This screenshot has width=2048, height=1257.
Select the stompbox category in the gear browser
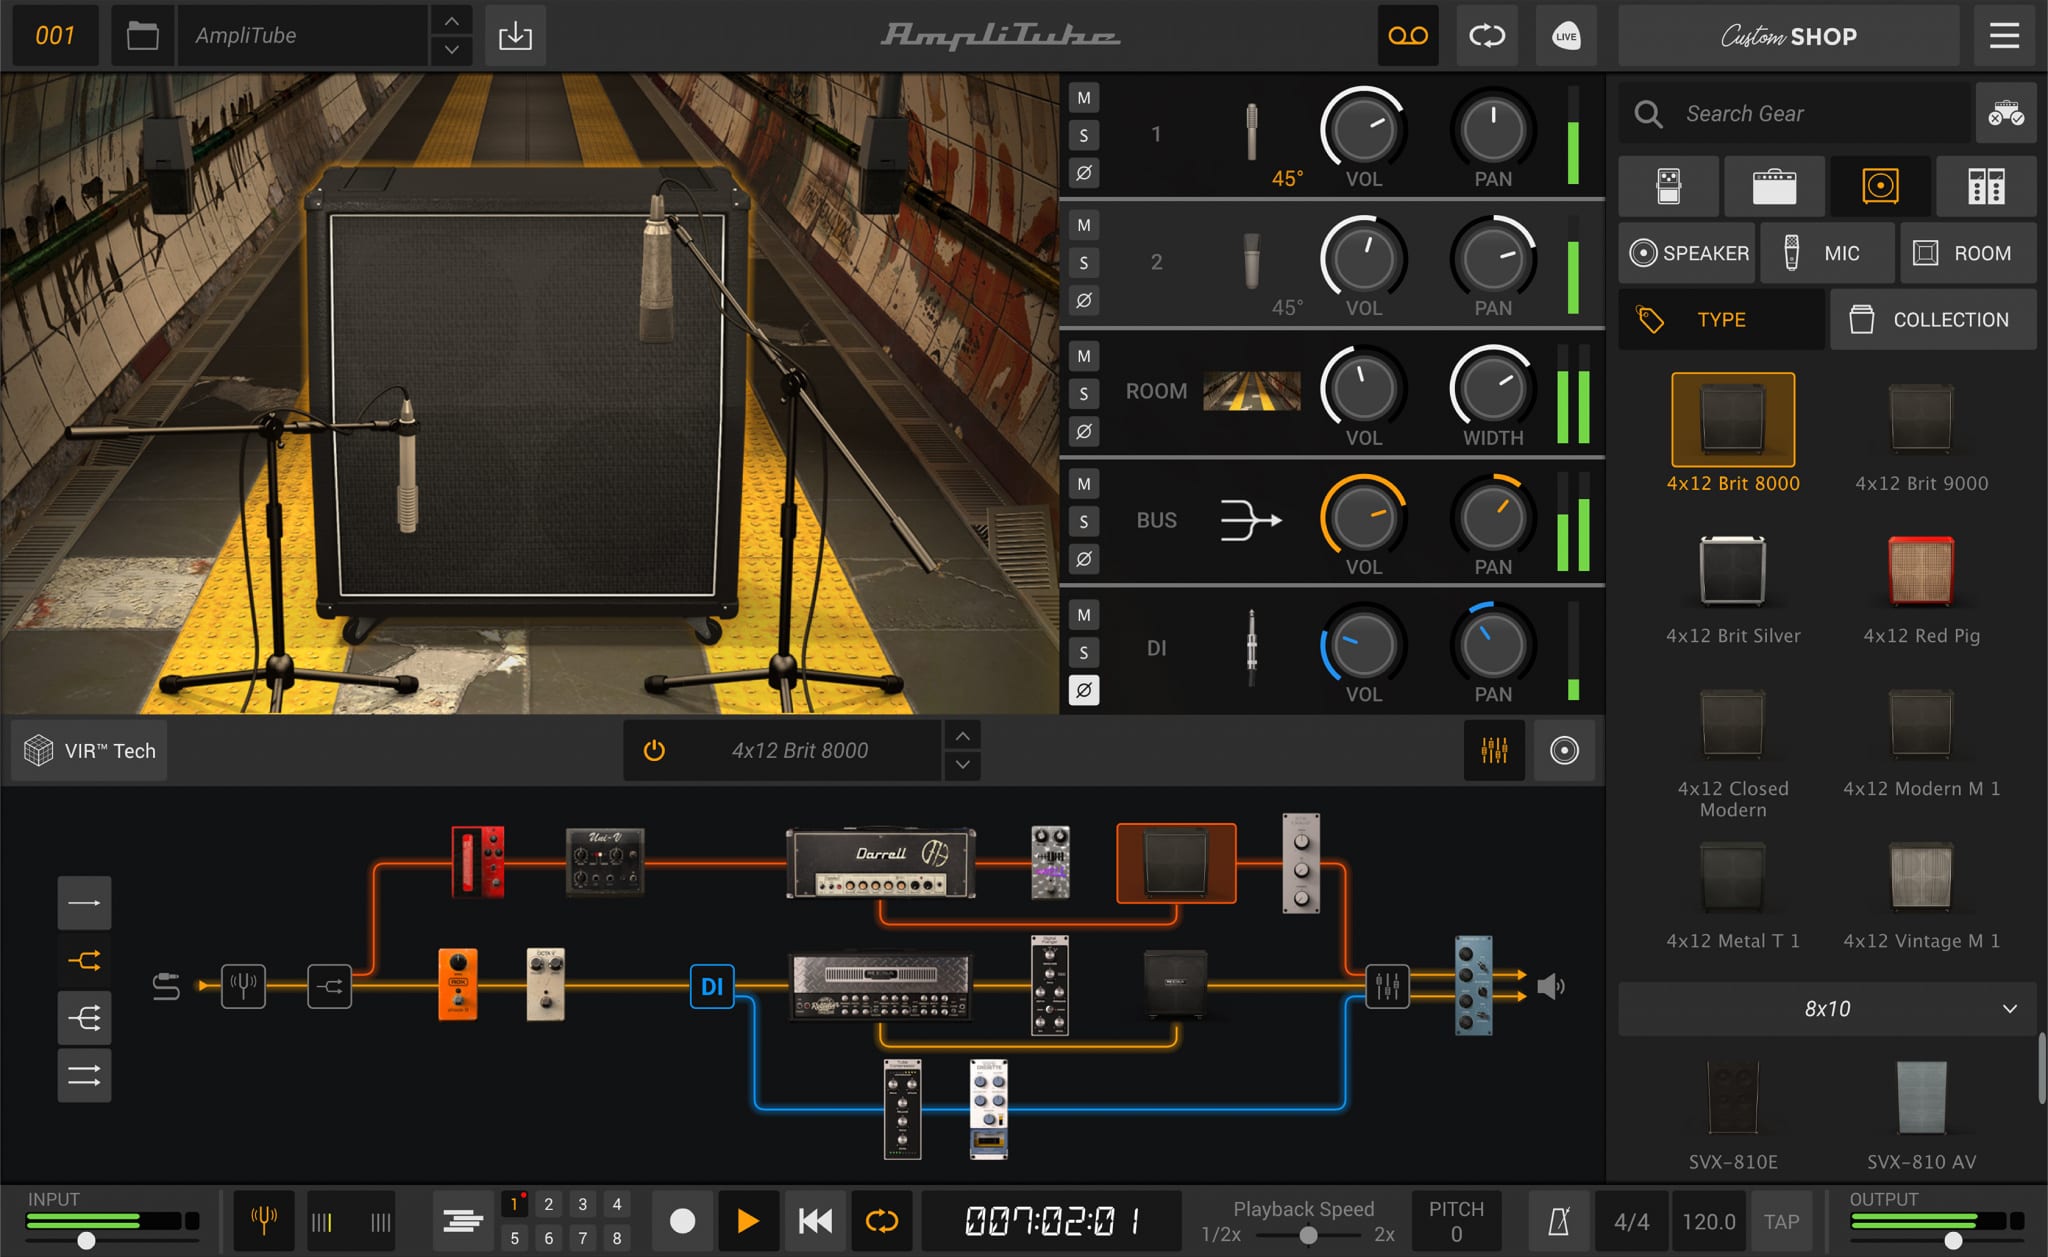pyautogui.click(x=1669, y=186)
